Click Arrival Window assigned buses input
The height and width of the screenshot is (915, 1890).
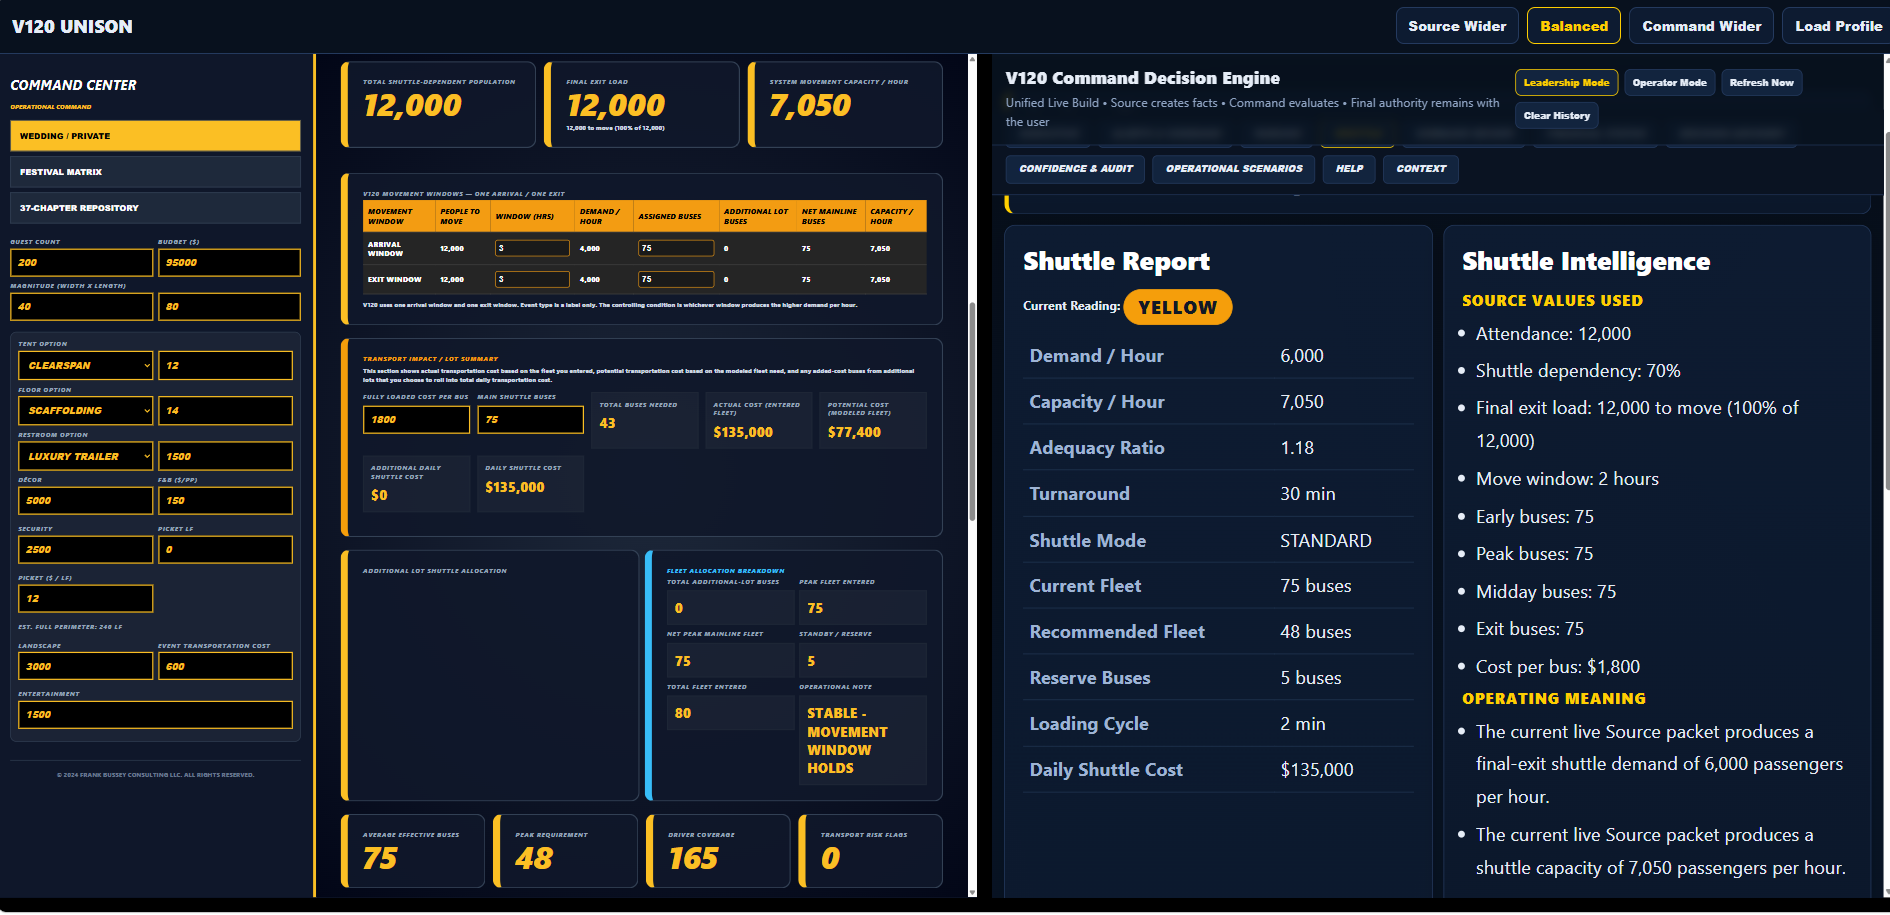point(676,248)
